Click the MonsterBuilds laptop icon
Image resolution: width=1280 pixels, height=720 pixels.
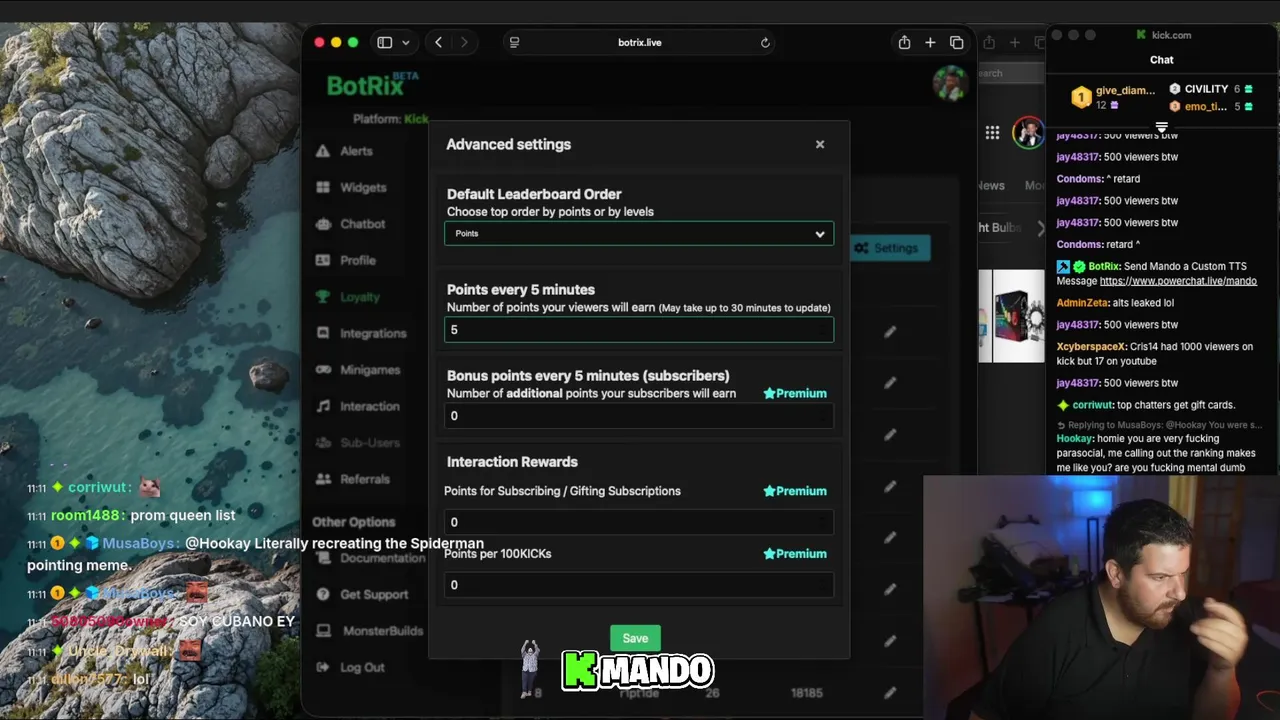click(x=323, y=631)
